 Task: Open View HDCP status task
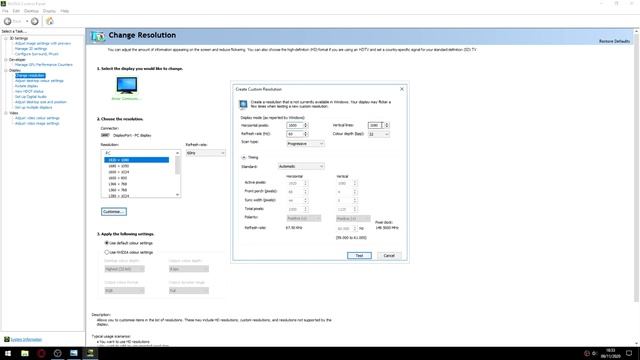coord(29,91)
